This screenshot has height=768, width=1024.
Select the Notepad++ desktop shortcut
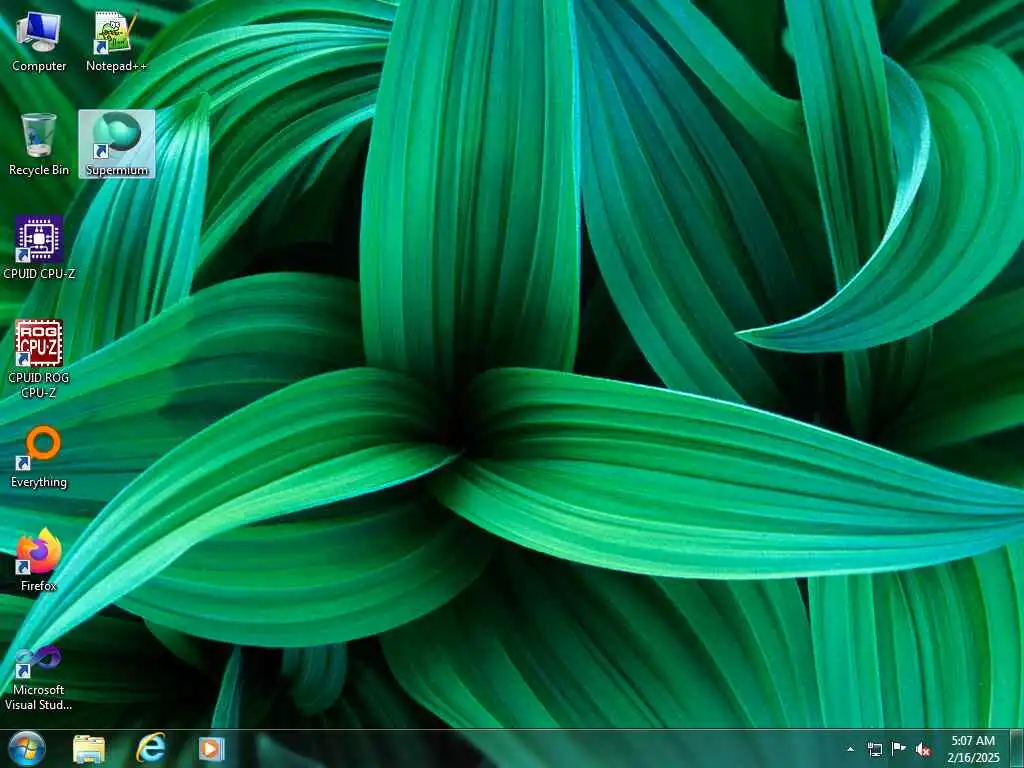(116, 41)
